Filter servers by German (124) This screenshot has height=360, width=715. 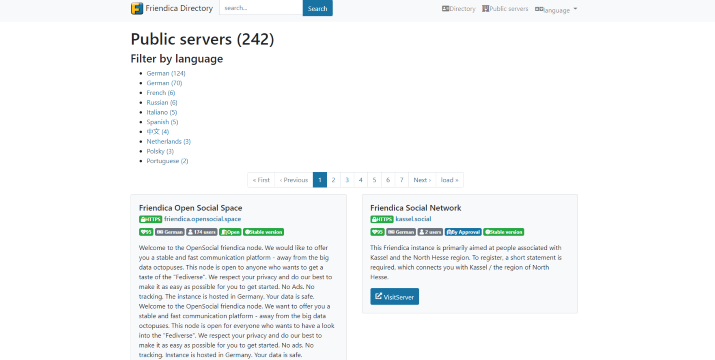166,73
